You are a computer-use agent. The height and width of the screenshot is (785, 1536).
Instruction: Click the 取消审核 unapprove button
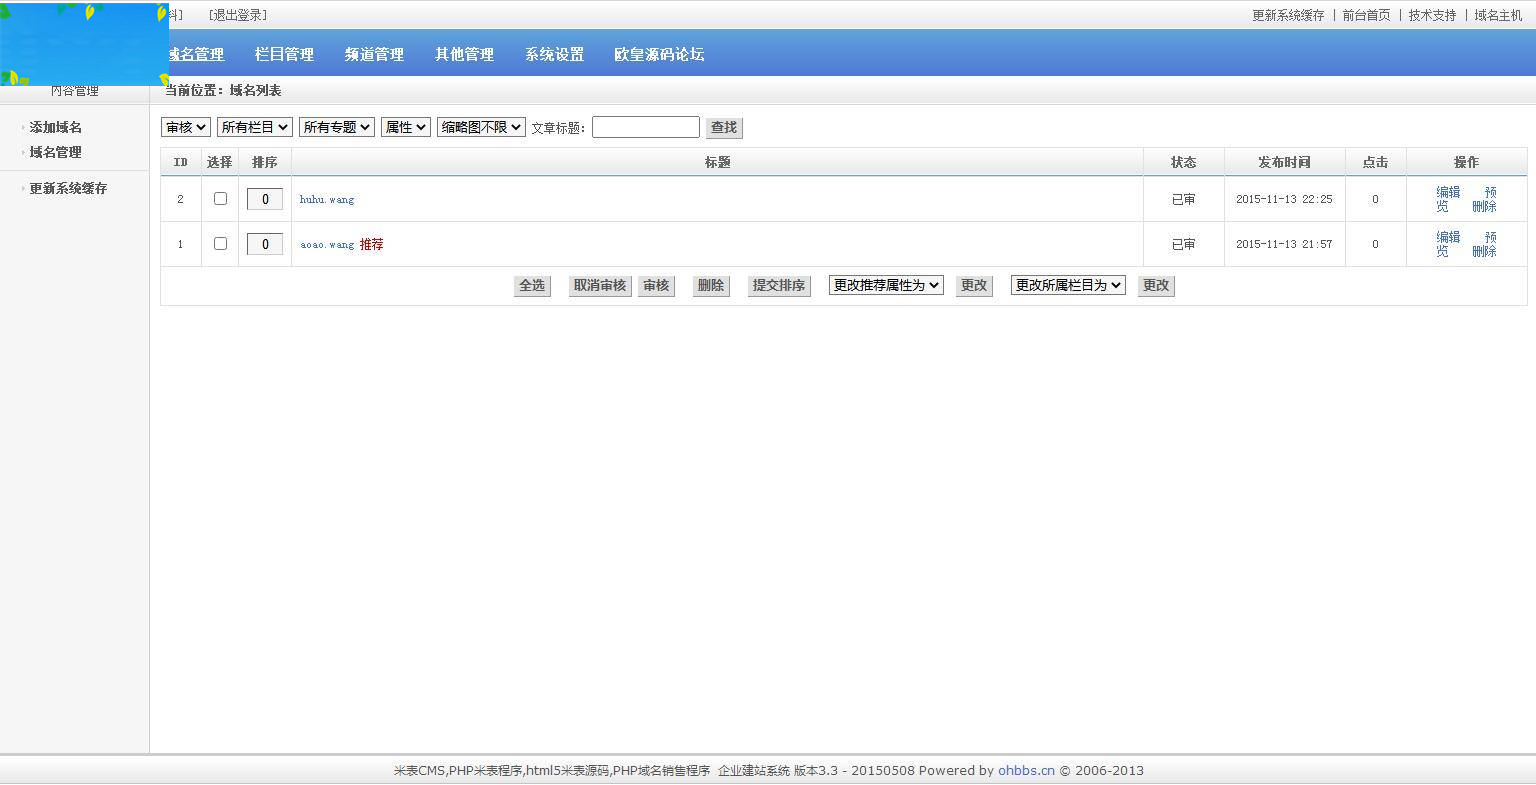[x=599, y=285]
